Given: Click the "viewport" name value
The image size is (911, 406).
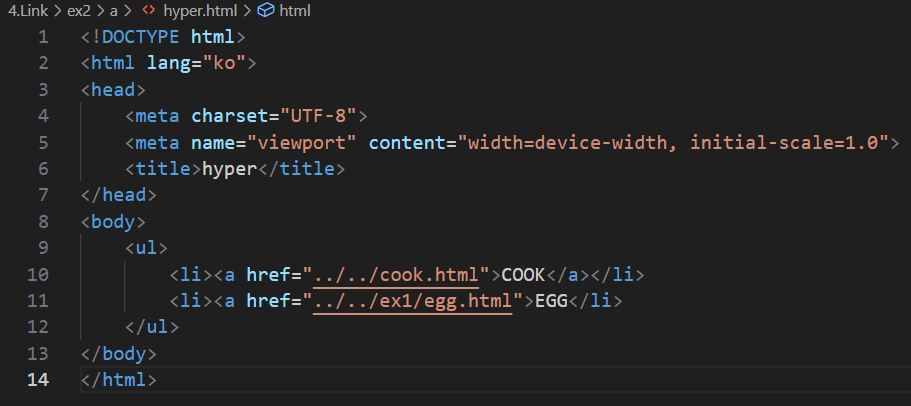Looking at the screenshot, I should tap(302, 142).
